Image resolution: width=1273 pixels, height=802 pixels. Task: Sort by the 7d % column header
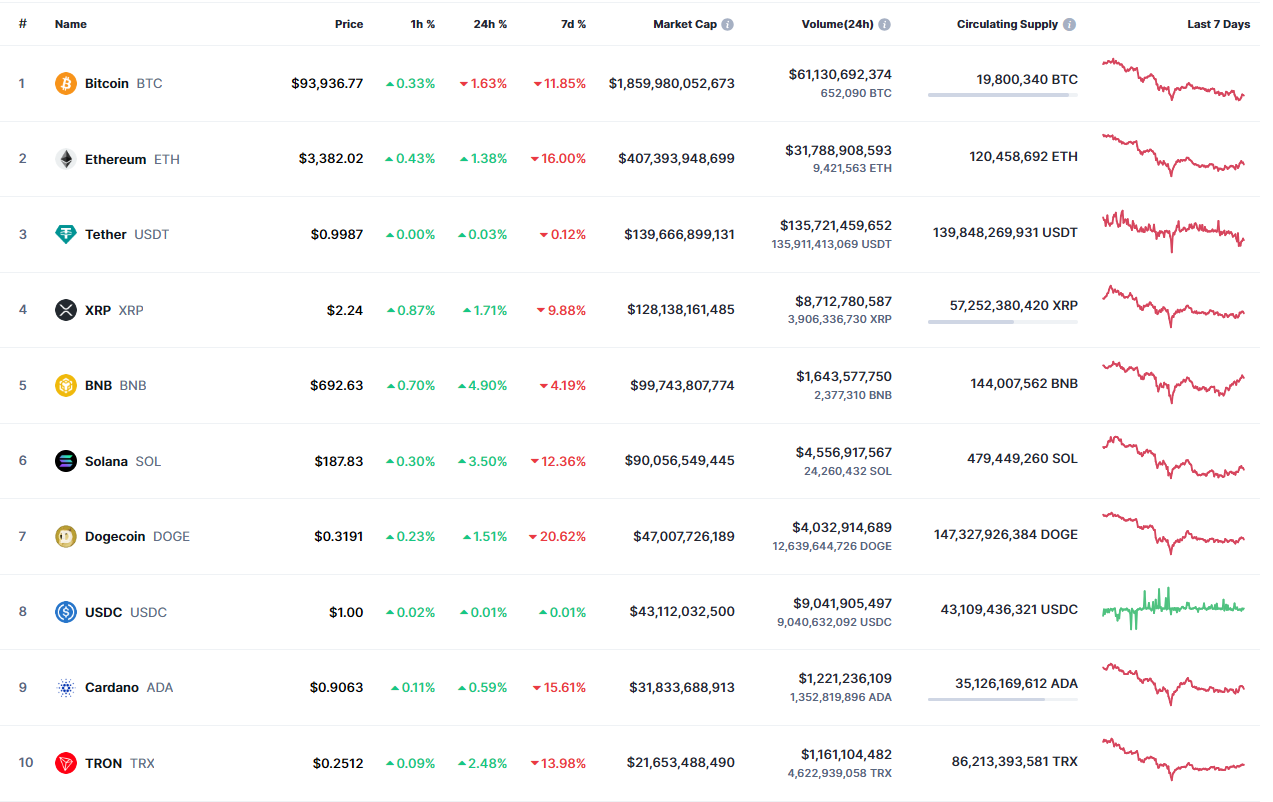tap(573, 24)
